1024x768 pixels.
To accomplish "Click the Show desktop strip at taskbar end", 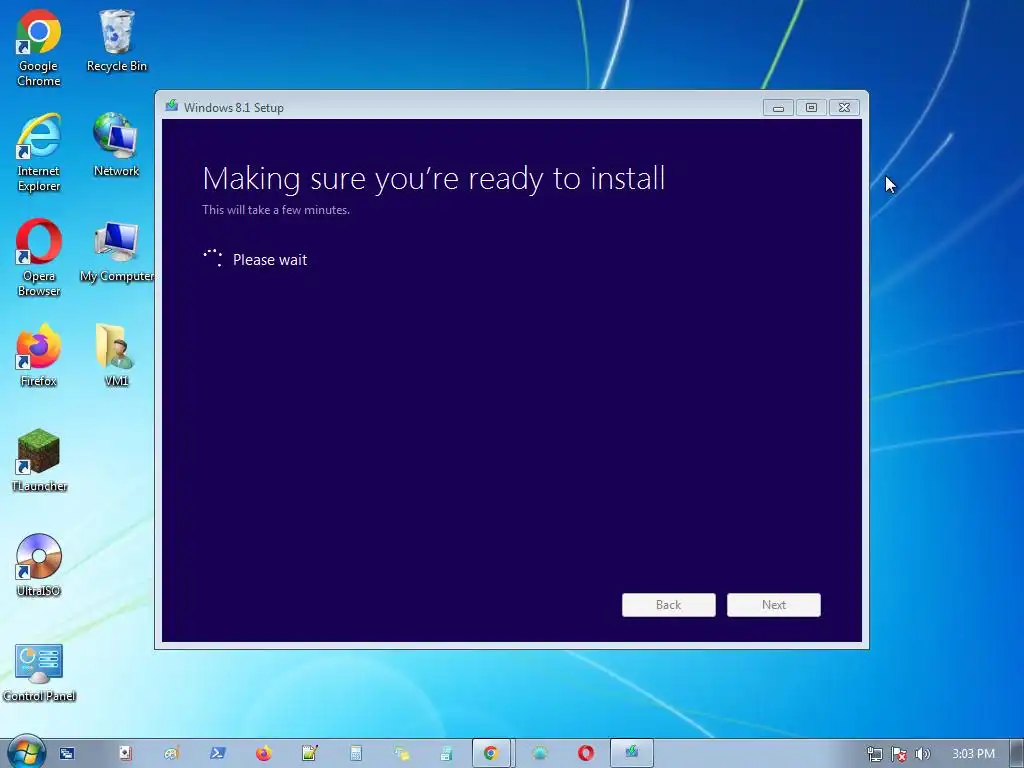I will 1017,754.
